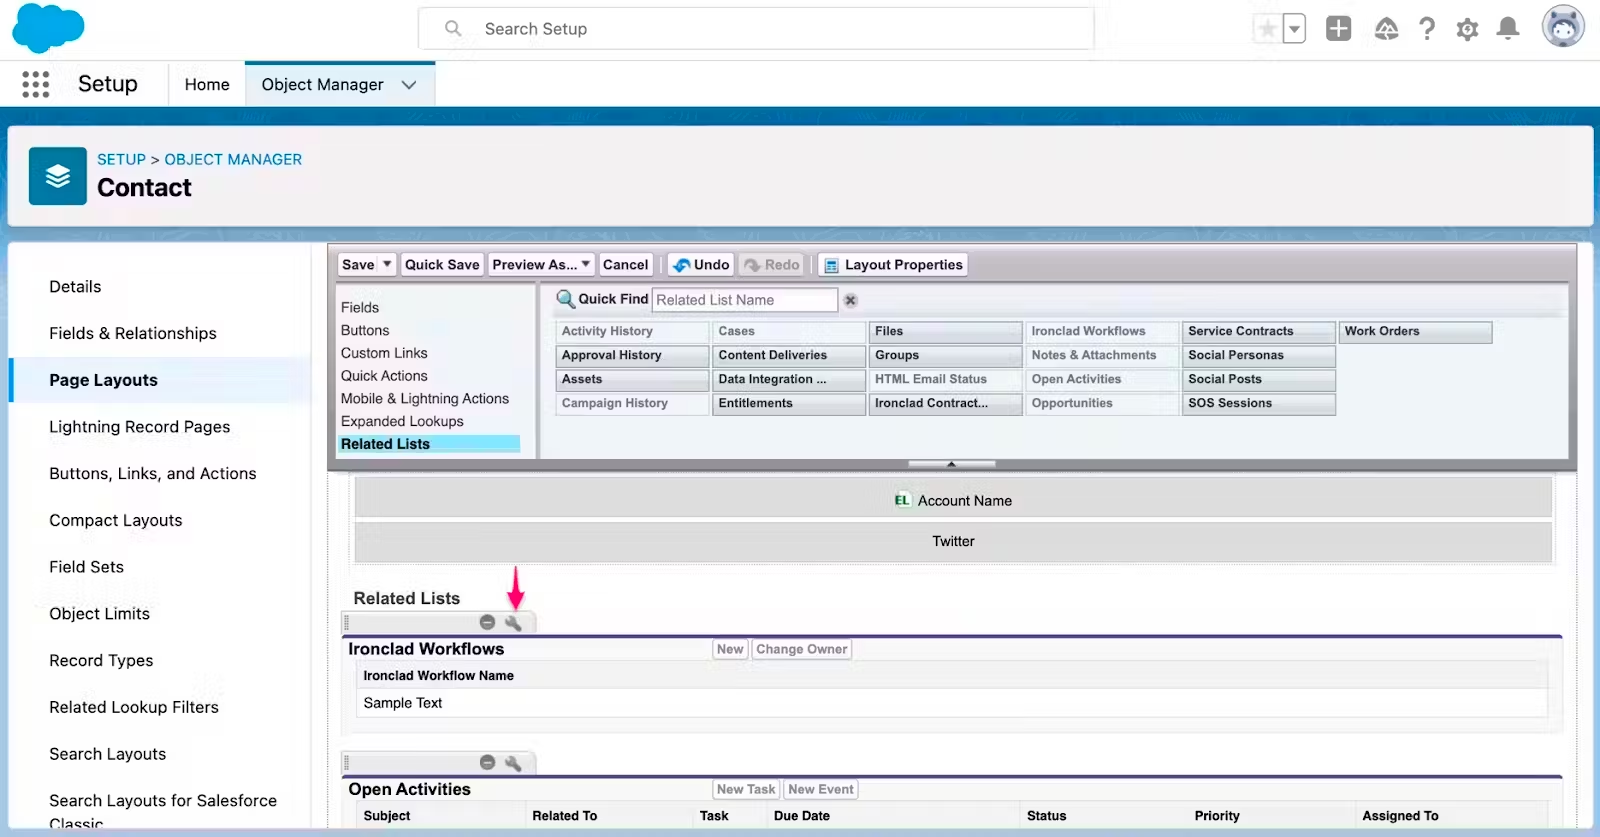Image resolution: width=1600 pixels, height=837 pixels.
Task: Remove the Ironclad Workflows related list
Action: (x=487, y=623)
